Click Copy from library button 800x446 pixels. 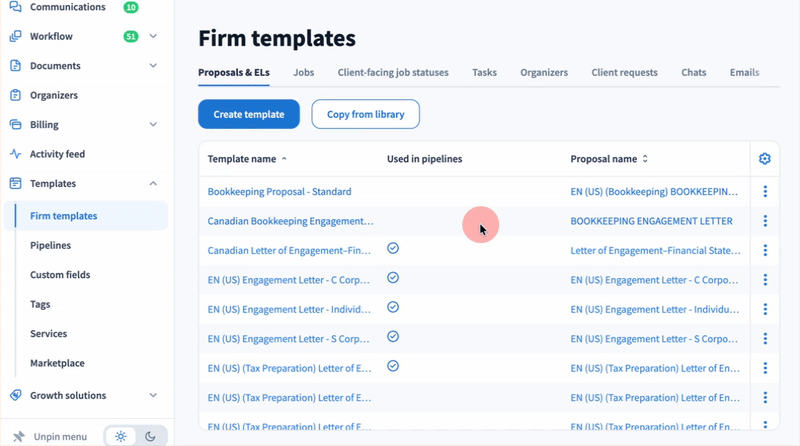pos(365,115)
